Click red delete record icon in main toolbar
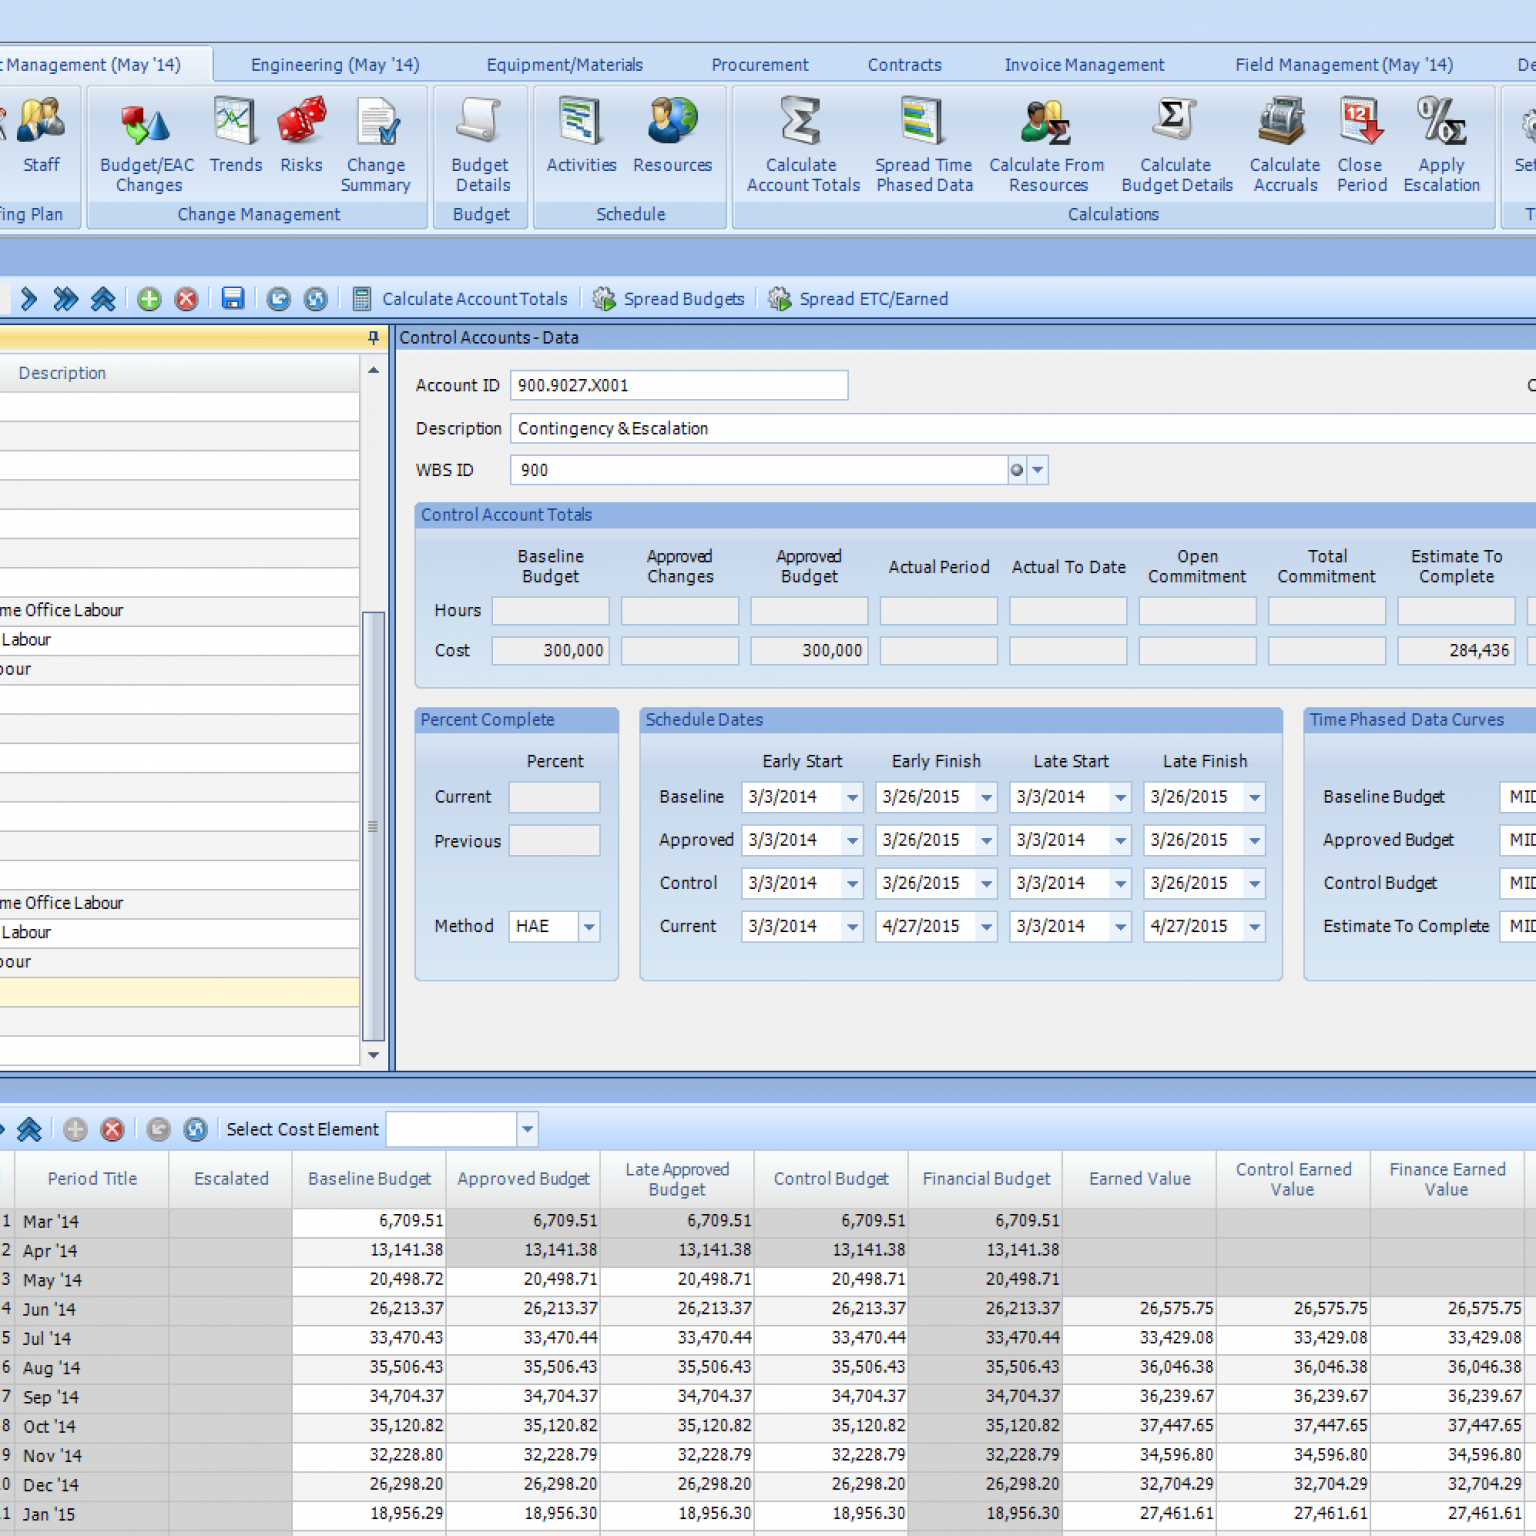Viewport: 1536px width, 1536px height. (x=186, y=299)
